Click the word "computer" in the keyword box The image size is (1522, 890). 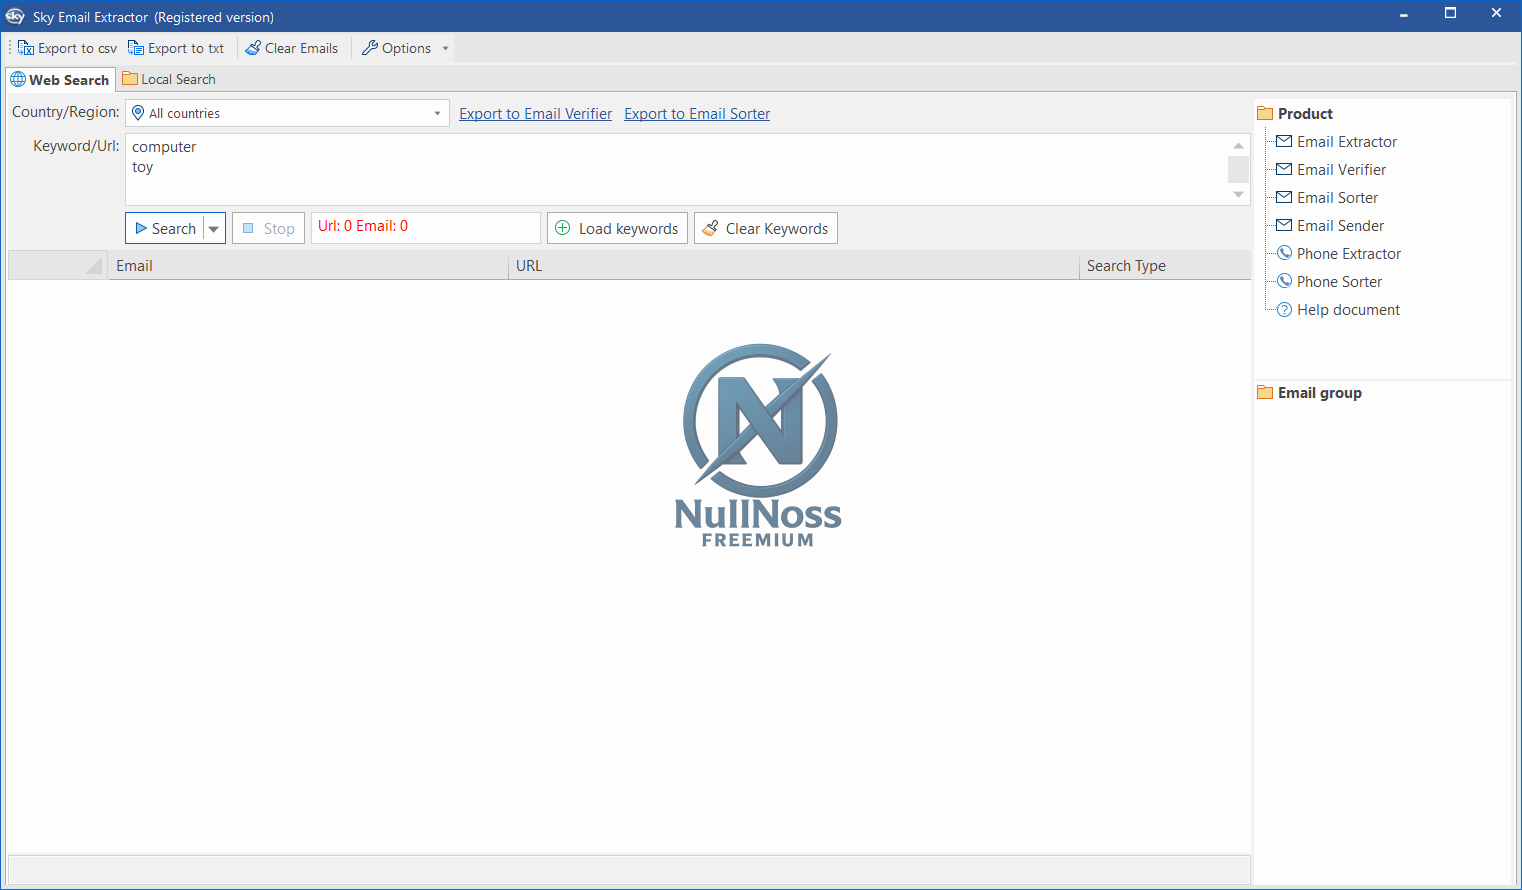[x=164, y=147]
